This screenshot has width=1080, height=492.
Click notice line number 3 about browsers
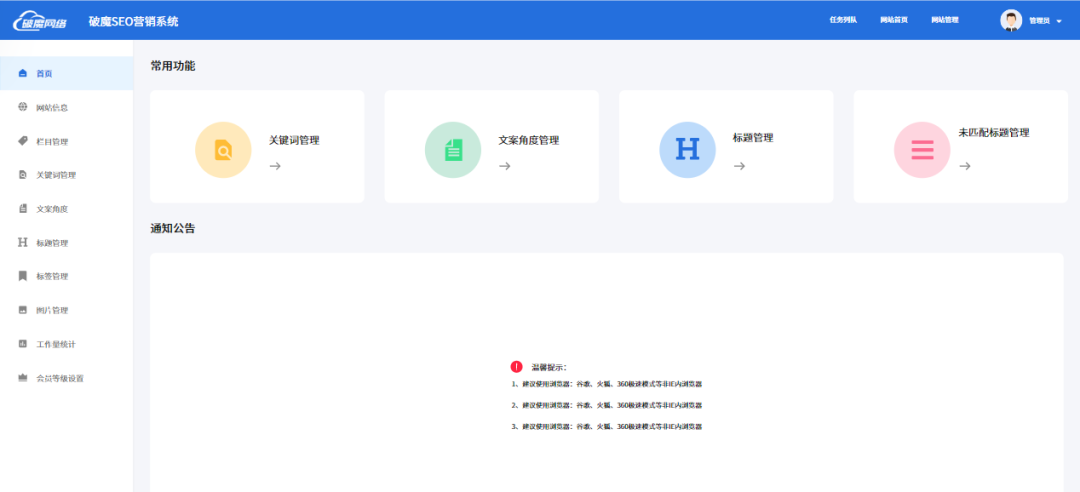607,427
